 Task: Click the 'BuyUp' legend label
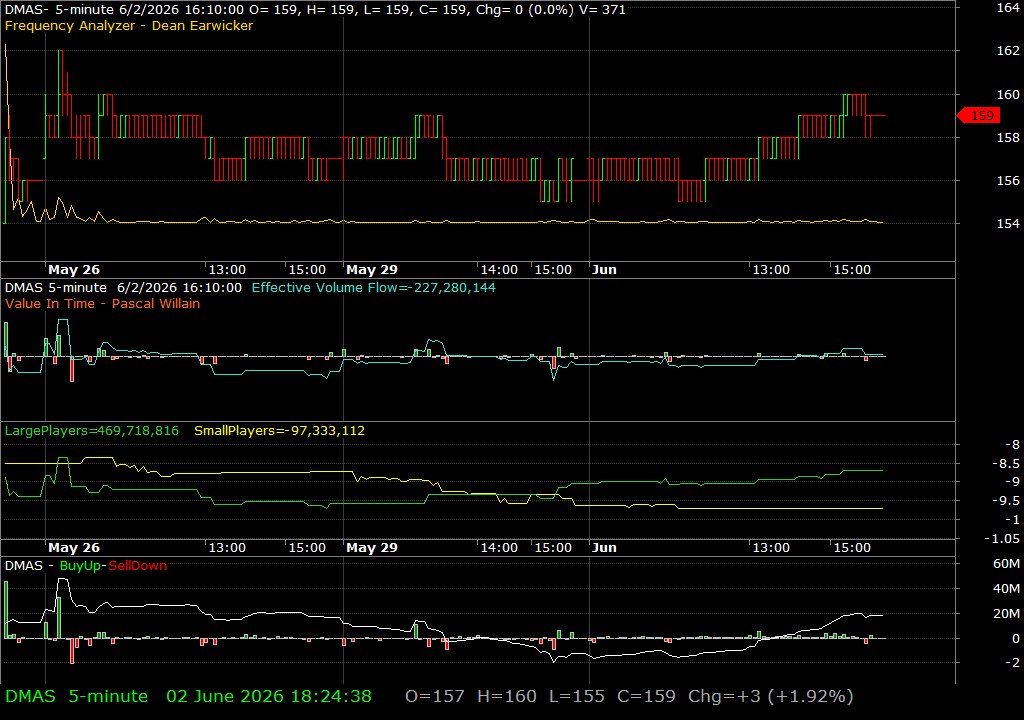(x=80, y=566)
